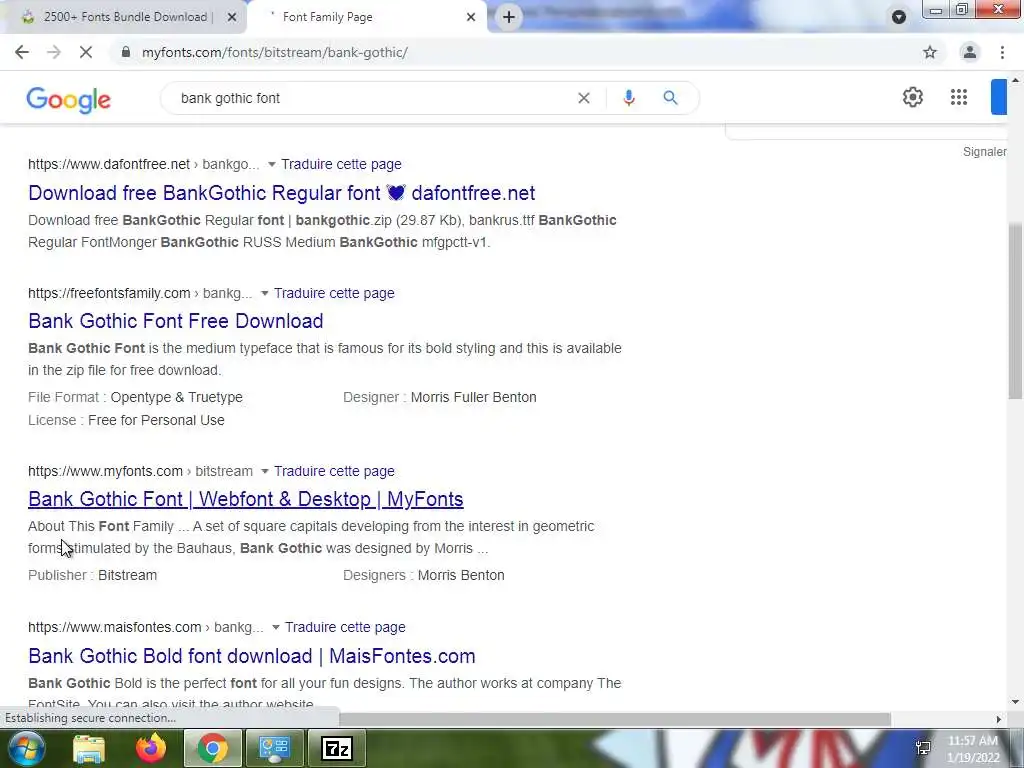This screenshot has width=1024, height=768.
Task: Open the control panel taskbar icon
Action: tap(274, 748)
